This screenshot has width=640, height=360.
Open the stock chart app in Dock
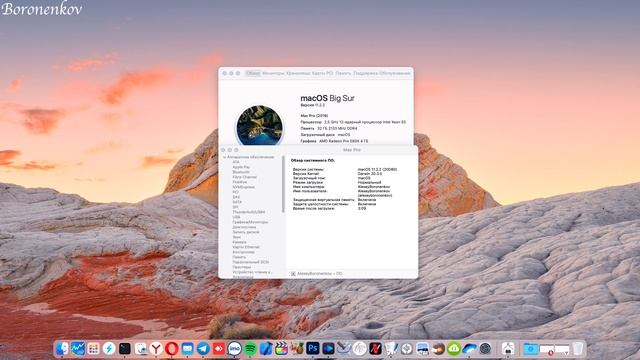pos(78,348)
